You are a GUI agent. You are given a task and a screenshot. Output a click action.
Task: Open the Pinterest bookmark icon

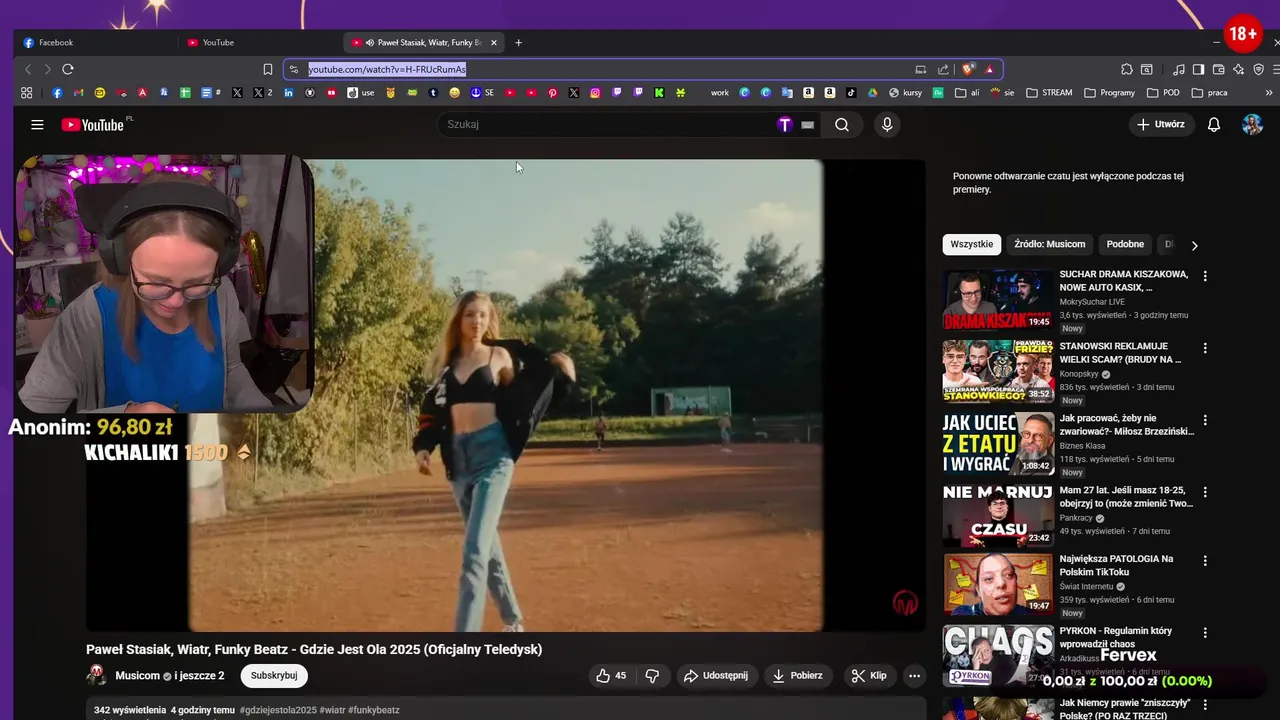[552, 93]
